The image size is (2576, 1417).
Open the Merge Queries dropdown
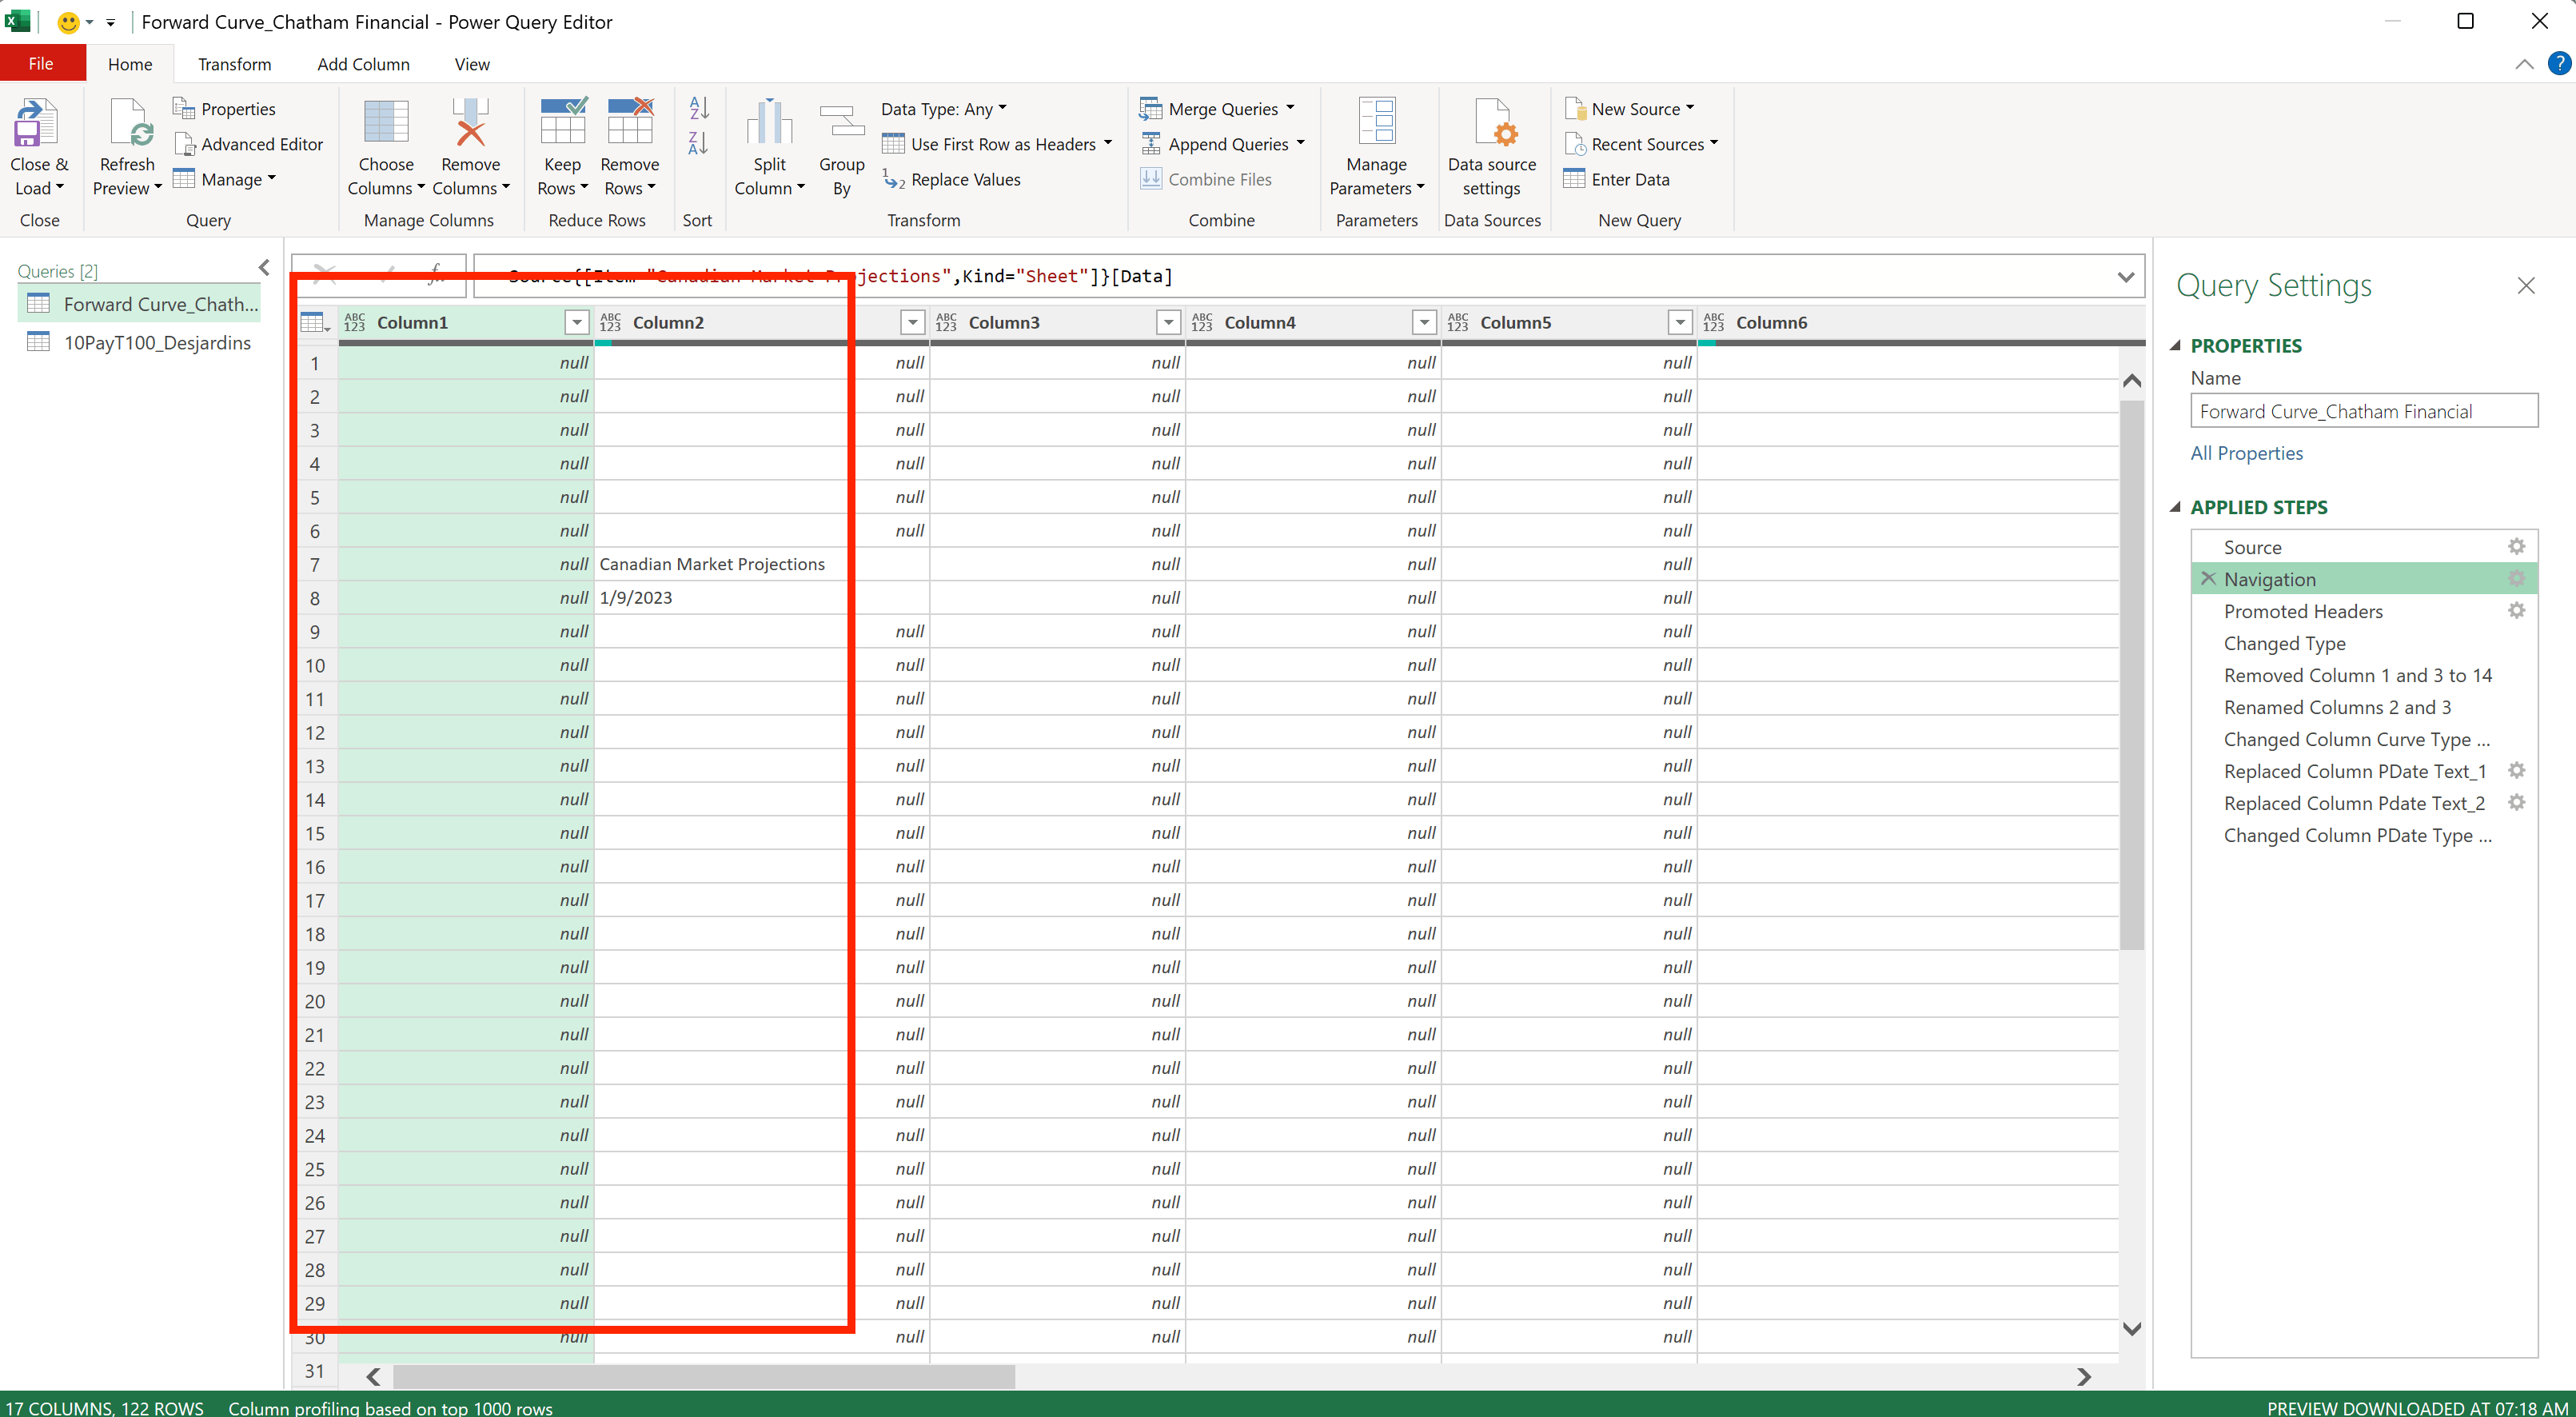coord(1289,108)
